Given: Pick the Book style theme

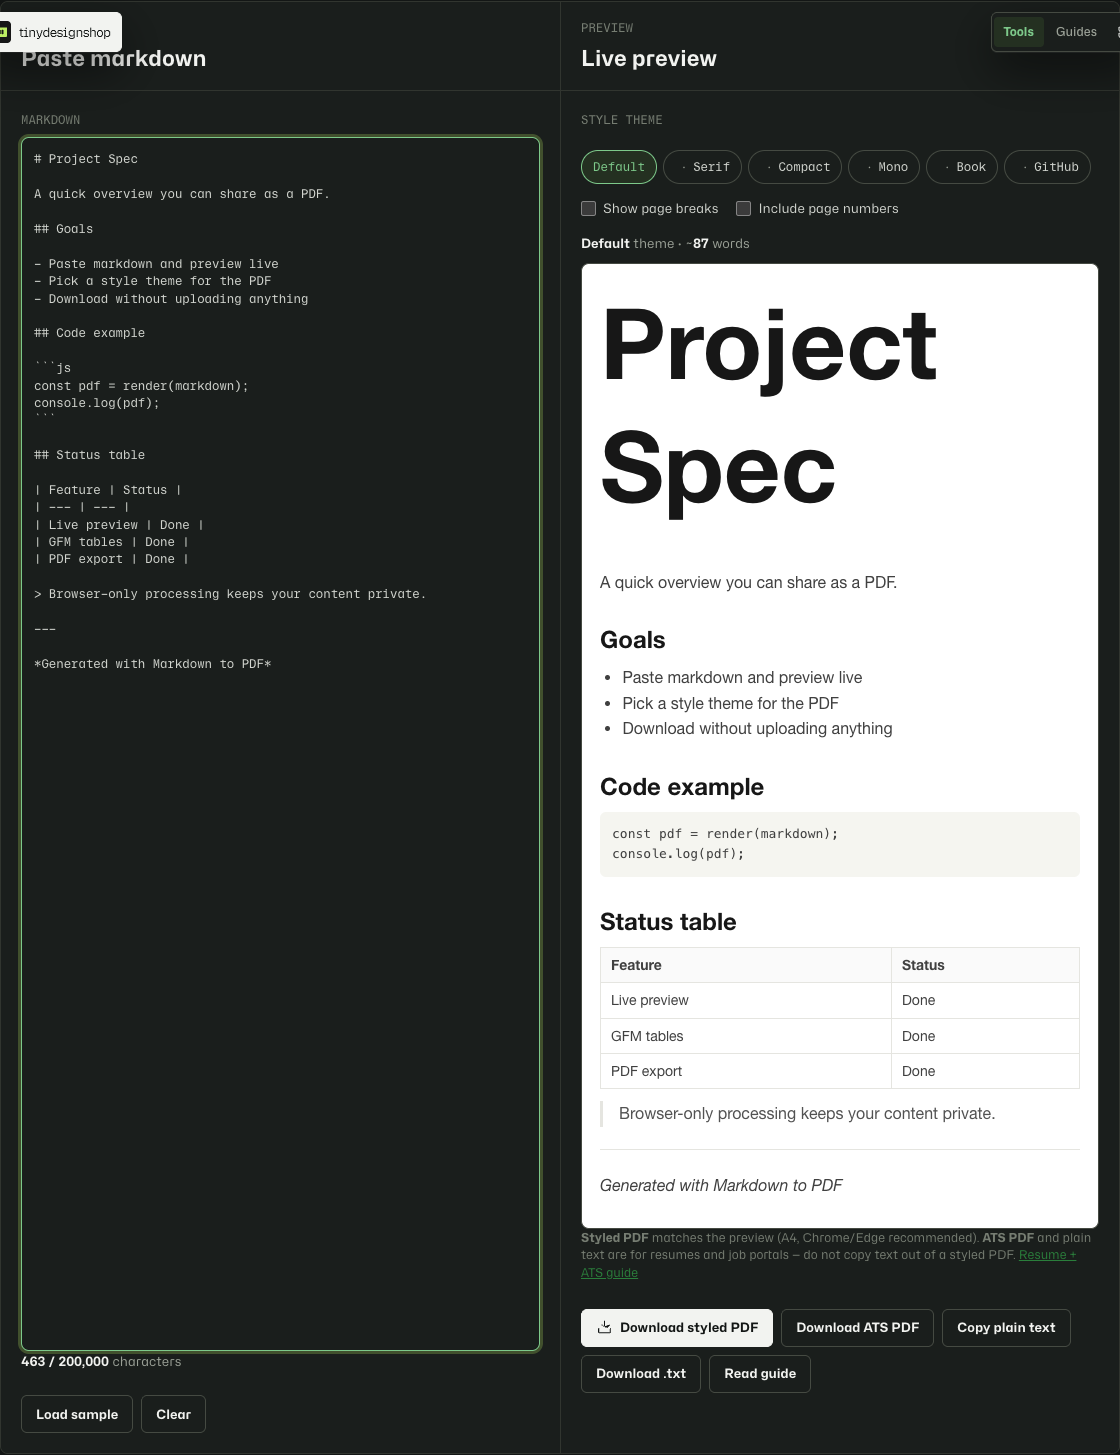Looking at the screenshot, I should pyautogui.click(x=962, y=167).
